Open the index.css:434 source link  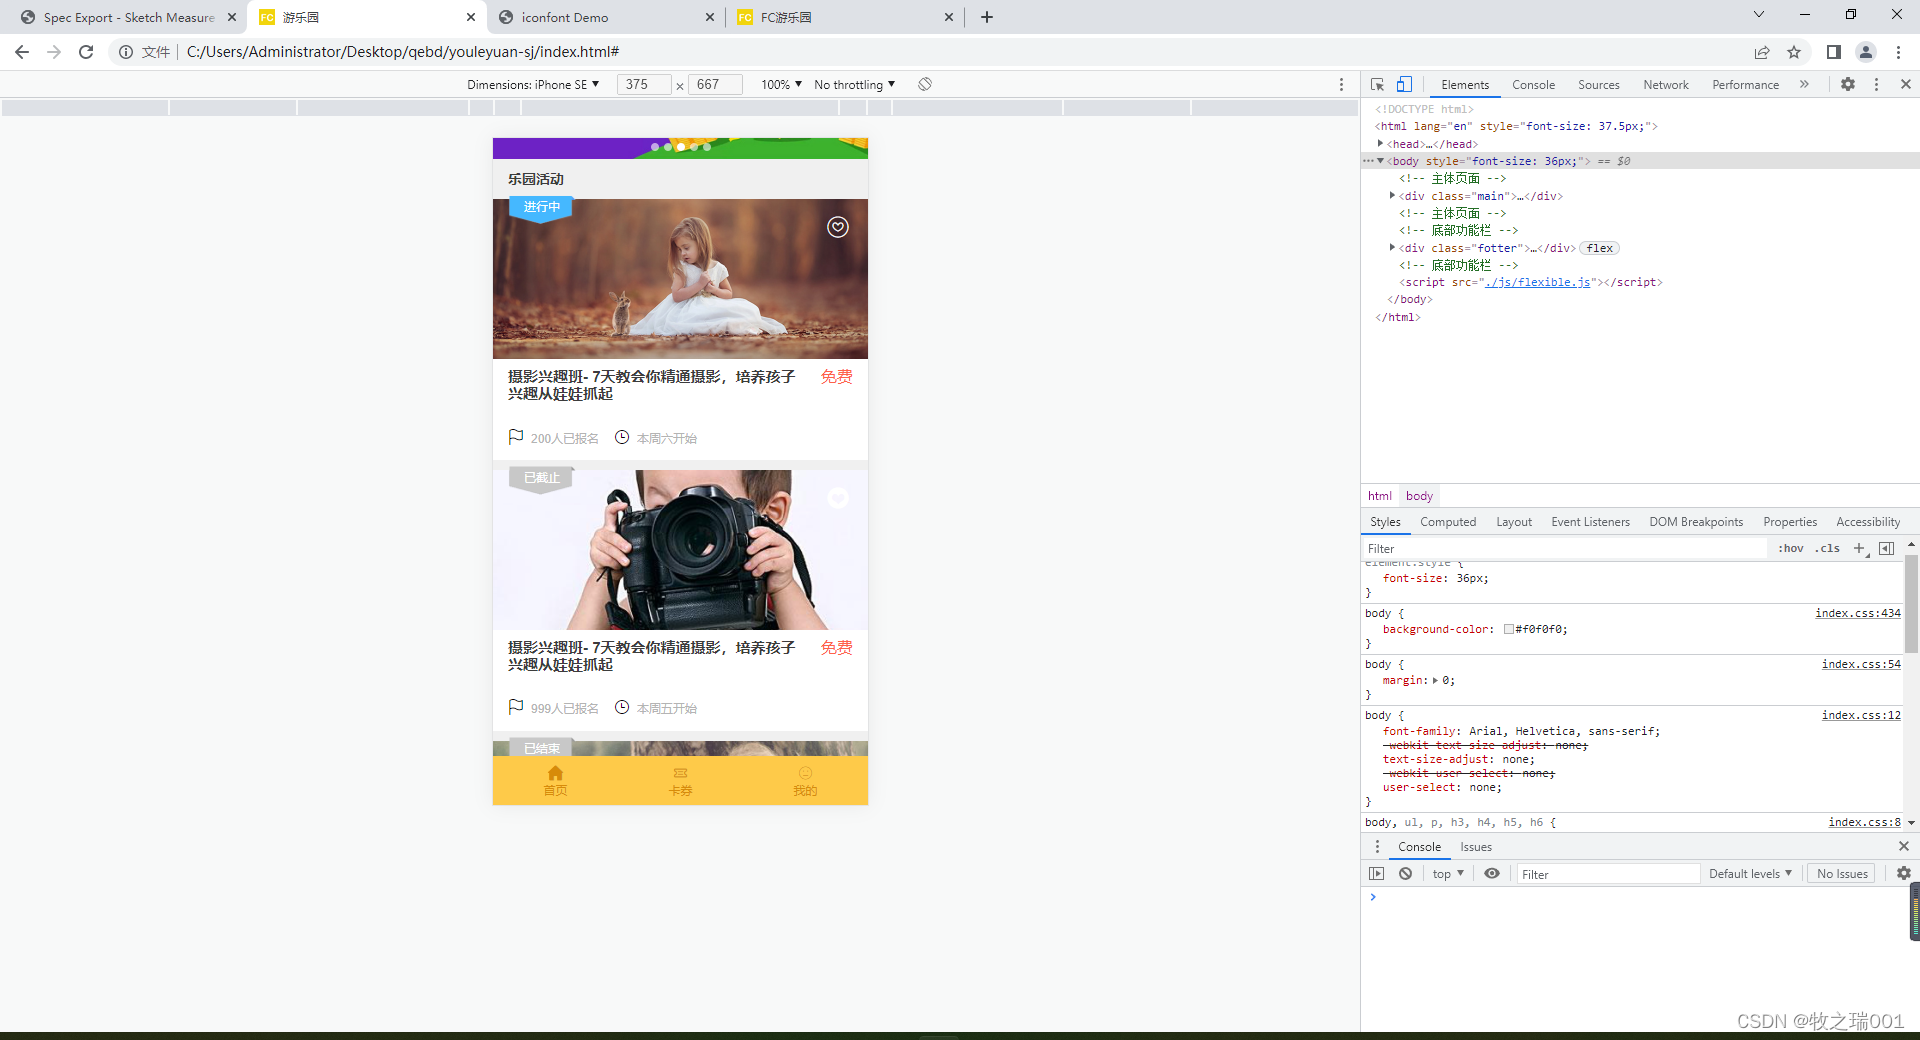[x=1858, y=613]
